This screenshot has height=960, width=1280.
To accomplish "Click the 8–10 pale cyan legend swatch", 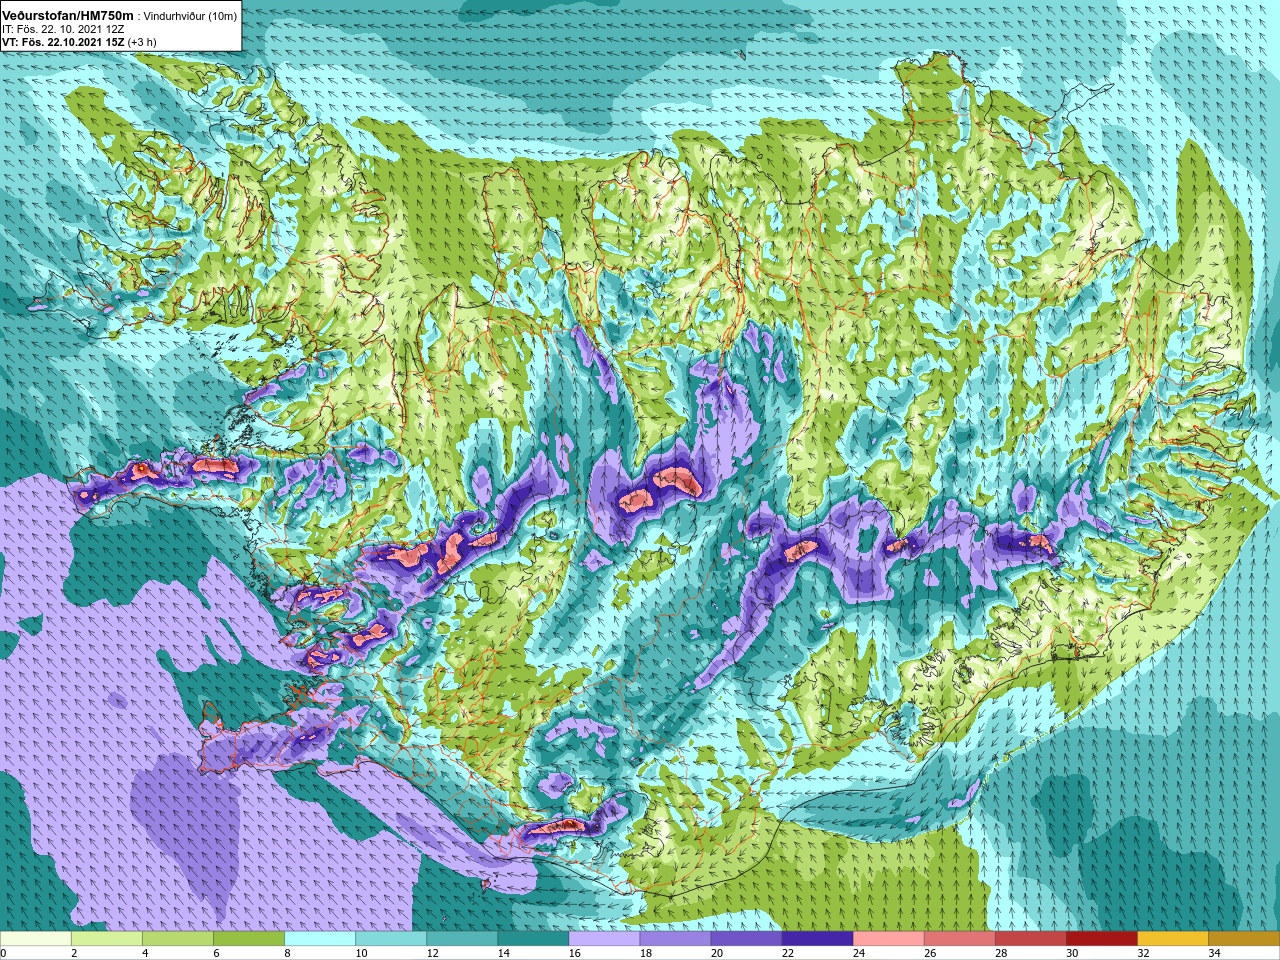I will coord(320,939).
